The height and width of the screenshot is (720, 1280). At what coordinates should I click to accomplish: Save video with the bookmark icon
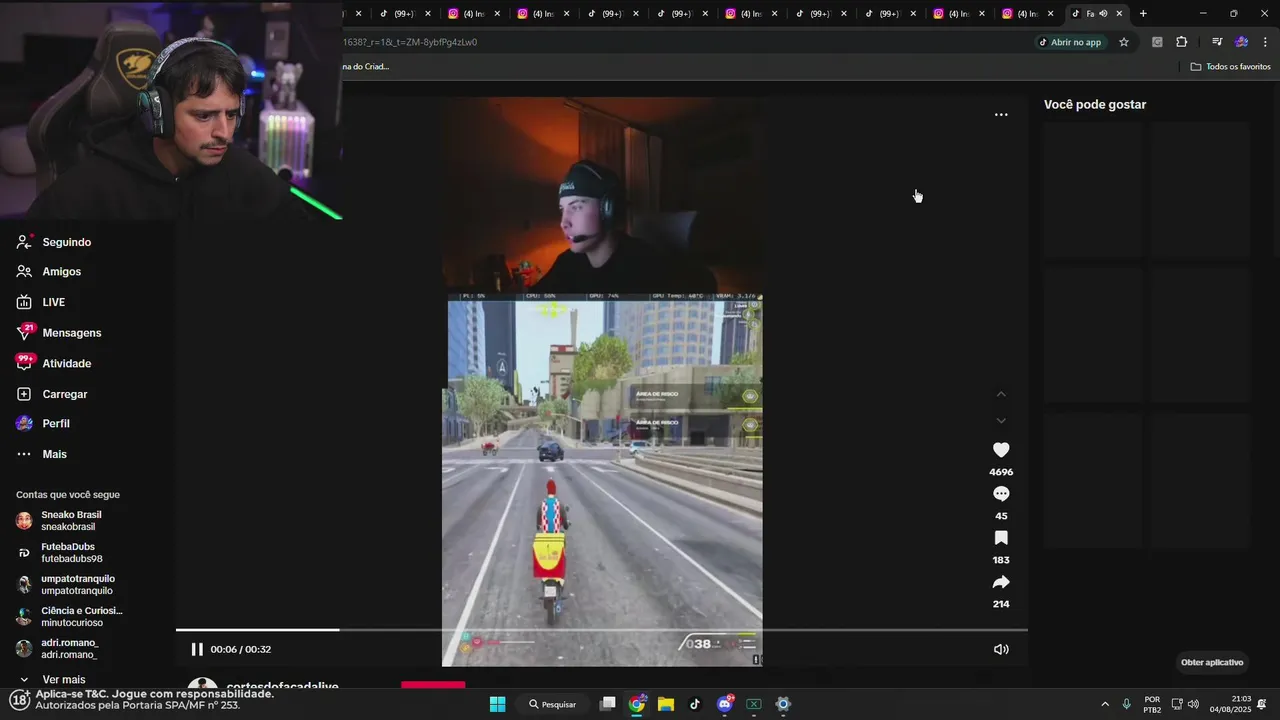(1001, 538)
